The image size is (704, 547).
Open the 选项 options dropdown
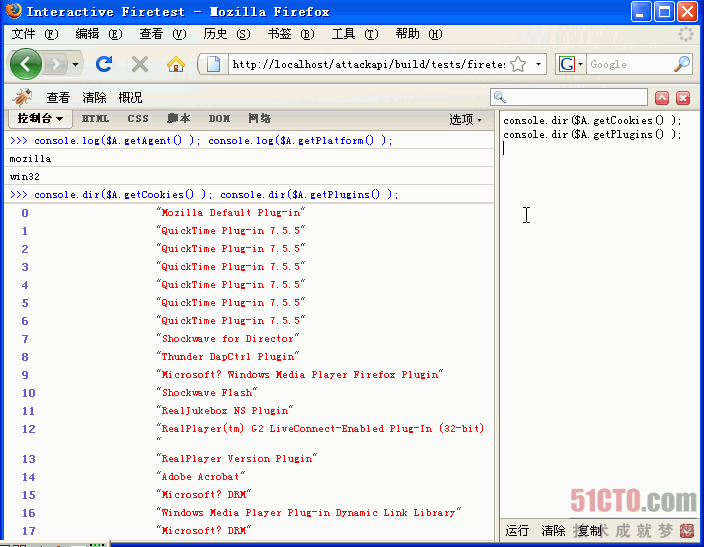point(466,119)
